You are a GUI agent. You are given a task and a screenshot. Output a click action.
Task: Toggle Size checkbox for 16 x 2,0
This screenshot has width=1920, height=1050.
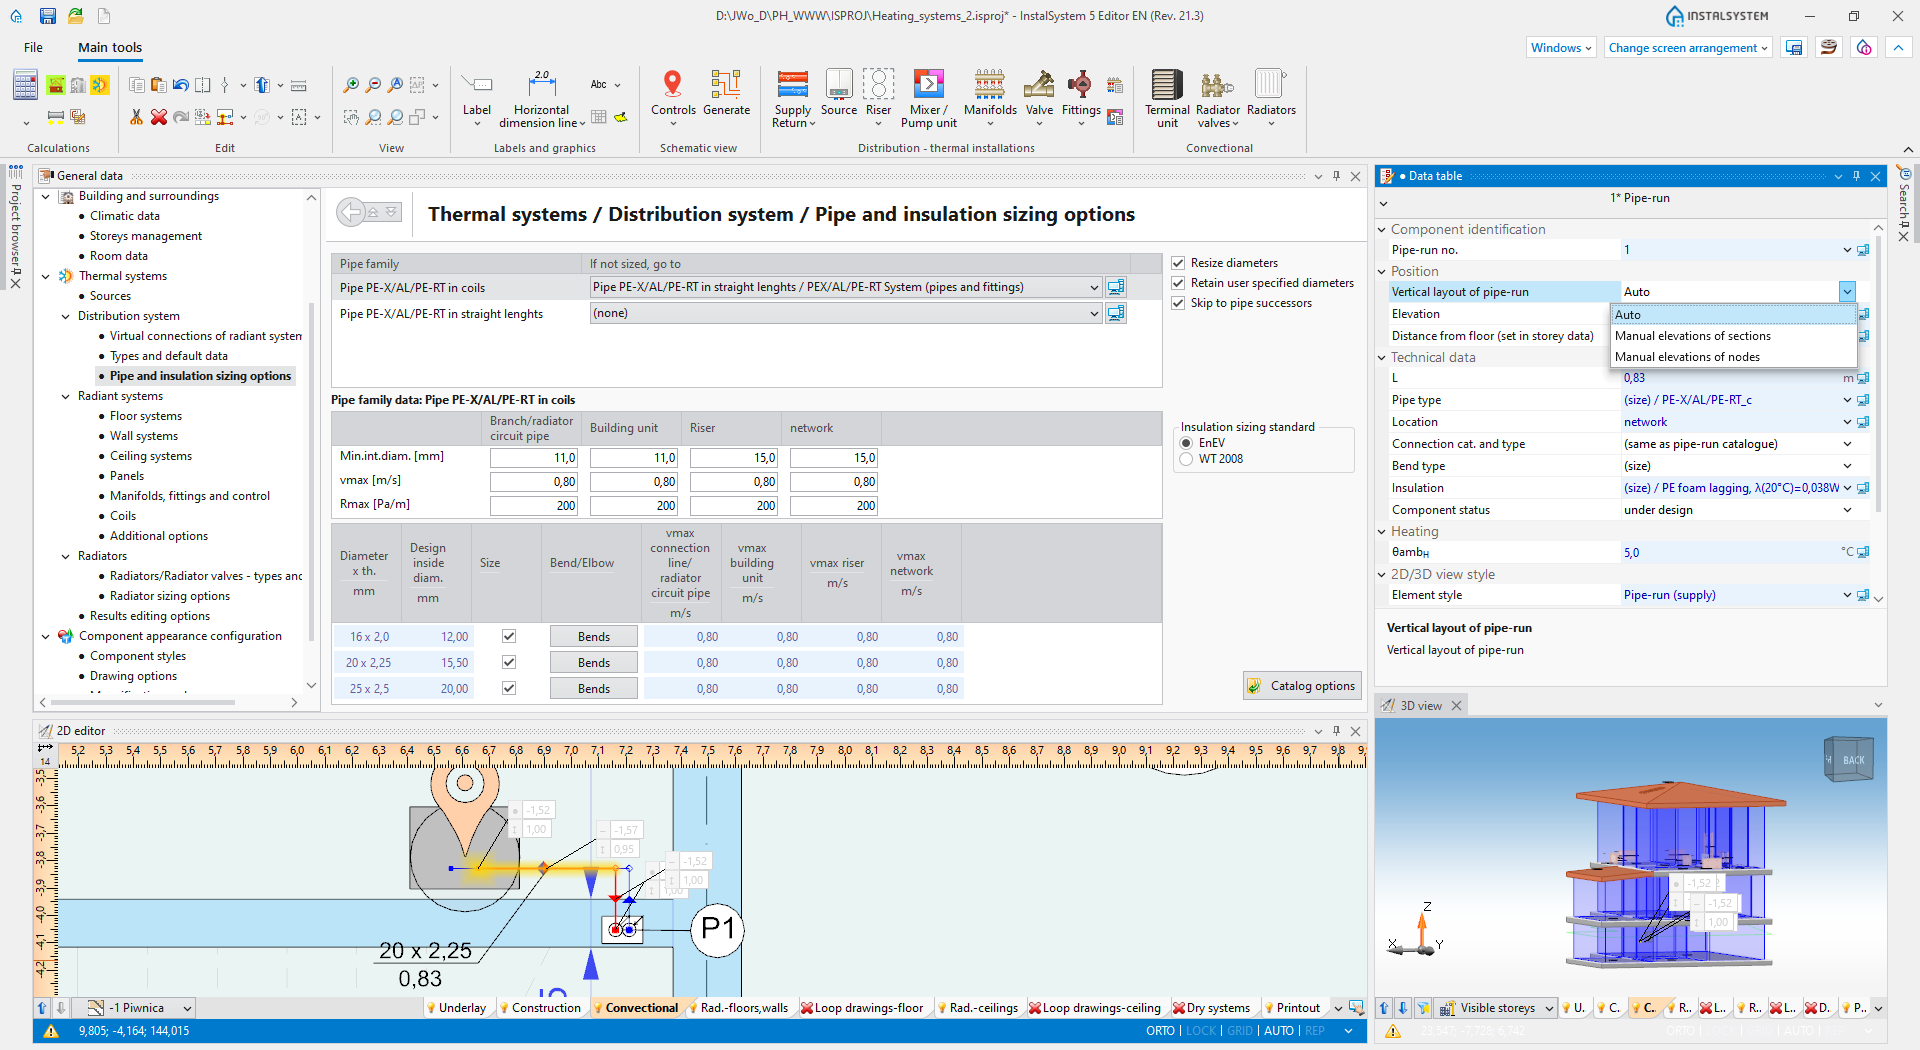(x=509, y=636)
